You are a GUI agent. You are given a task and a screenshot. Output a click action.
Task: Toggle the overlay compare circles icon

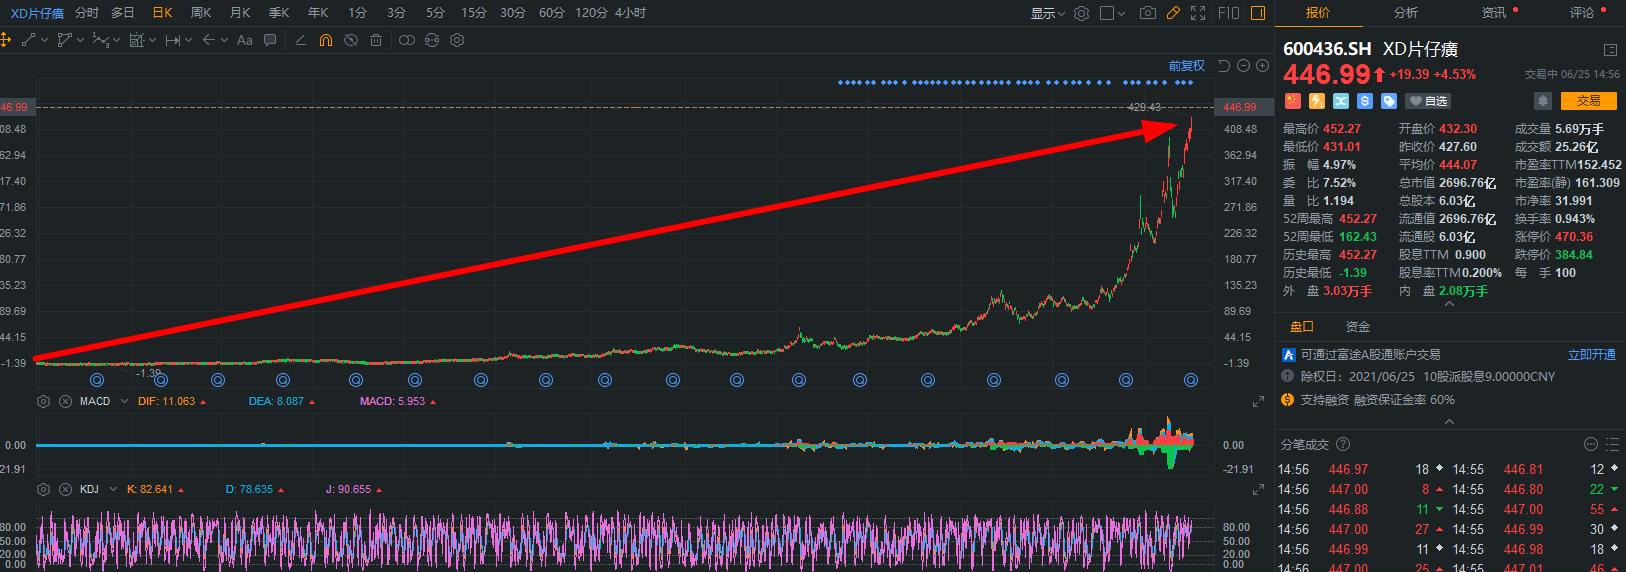click(x=406, y=40)
